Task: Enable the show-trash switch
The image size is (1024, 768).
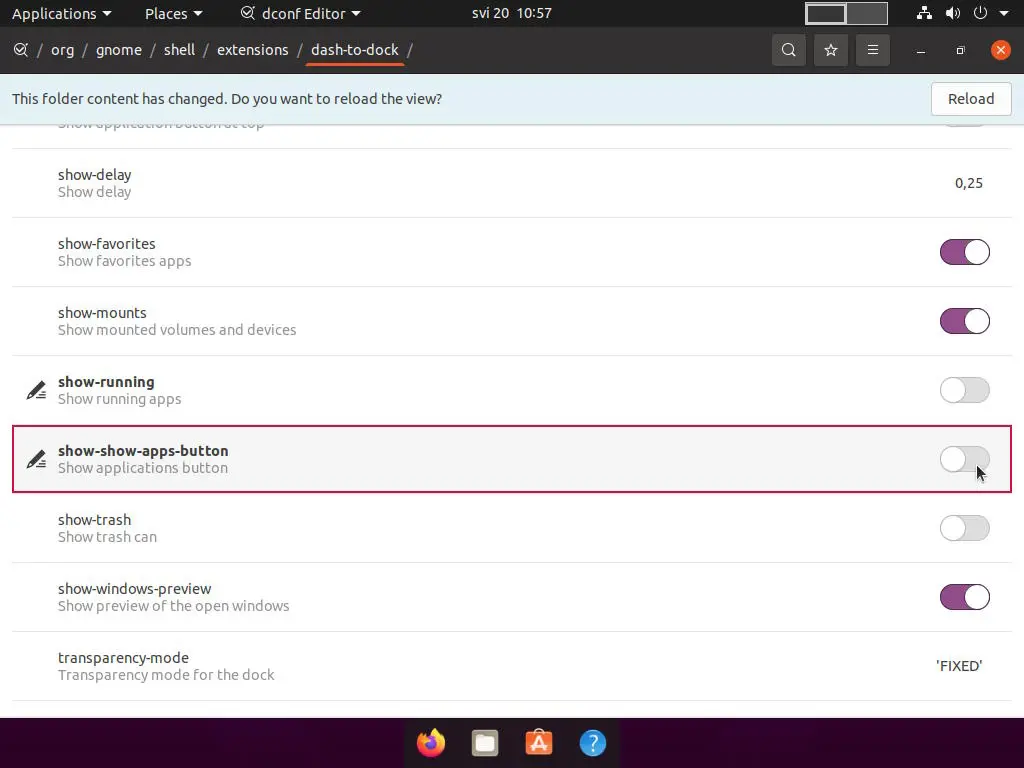Action: click(965, 528)
